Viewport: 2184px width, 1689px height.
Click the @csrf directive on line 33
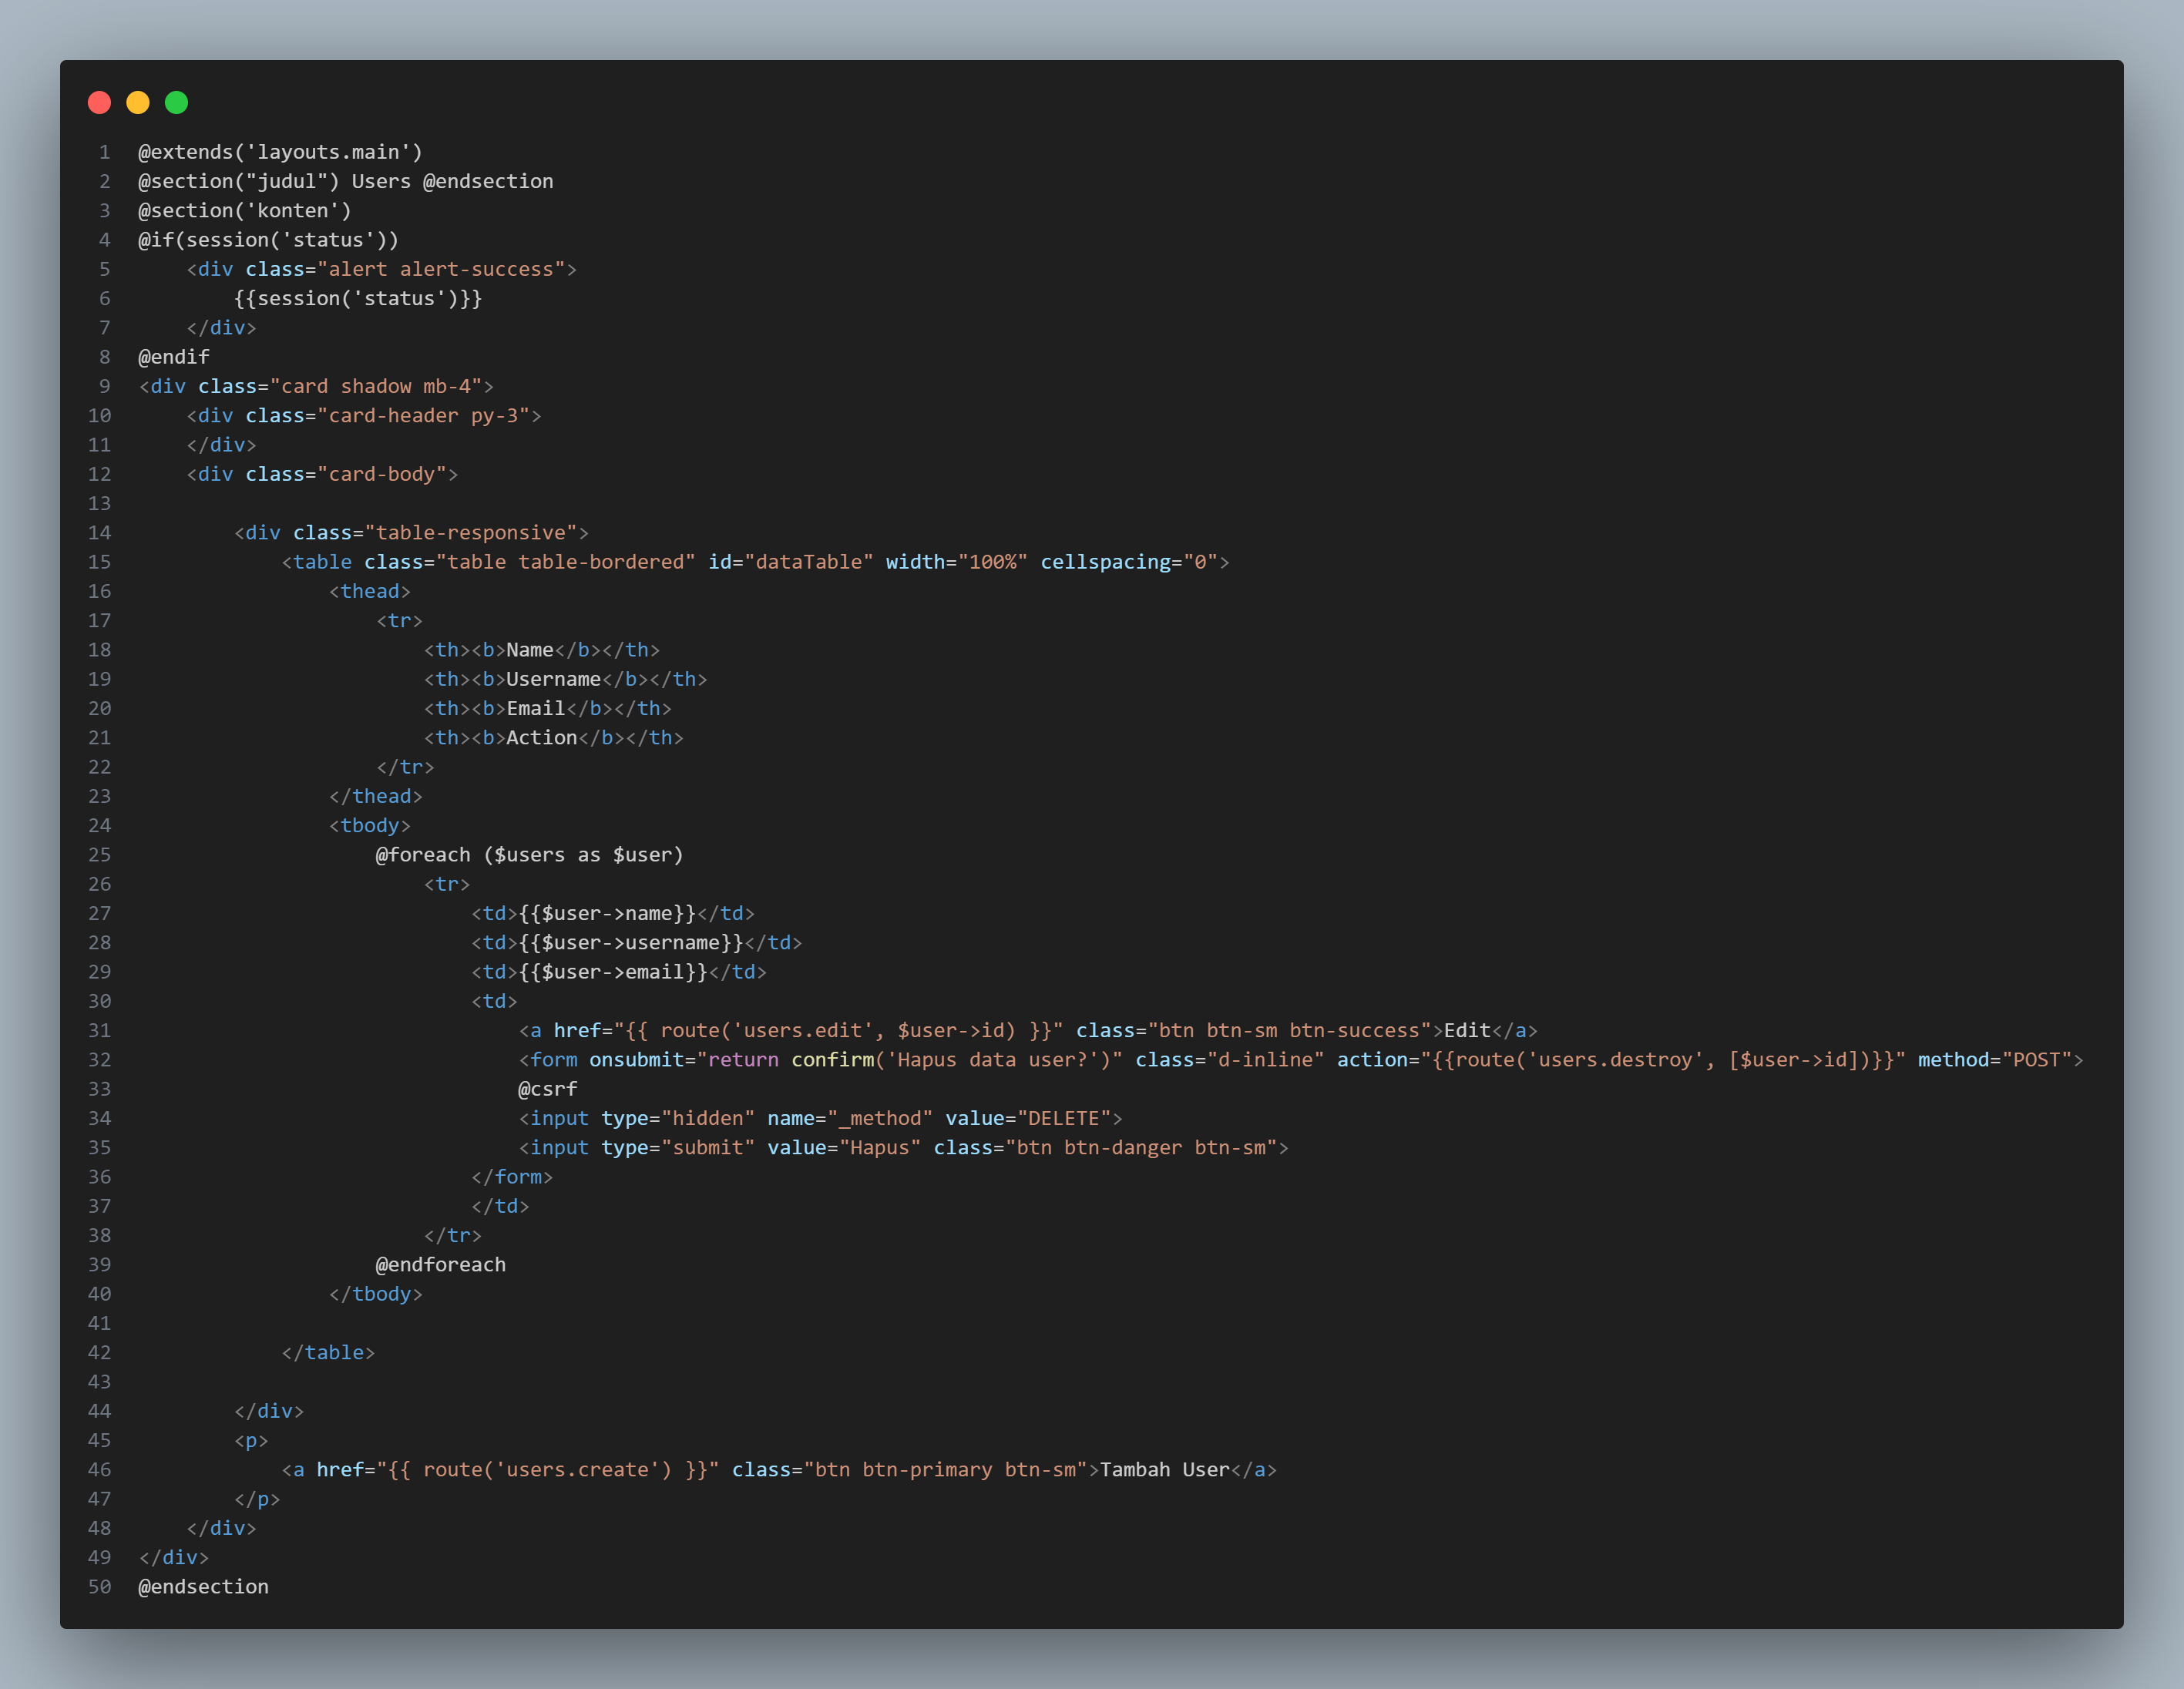[546, 1088]
